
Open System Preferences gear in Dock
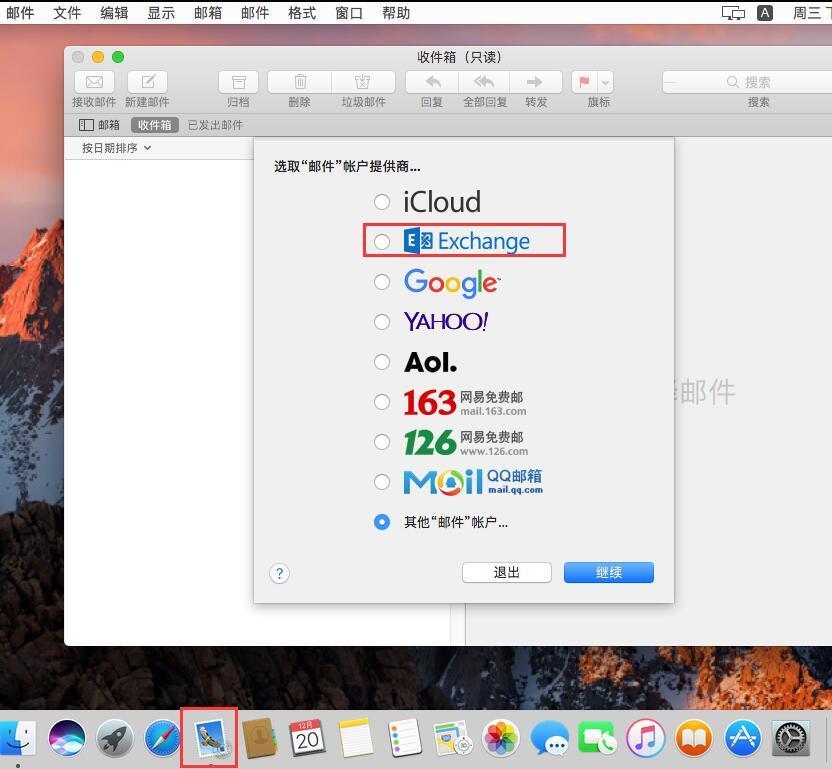pyautogui.click(x=791, y=738)
